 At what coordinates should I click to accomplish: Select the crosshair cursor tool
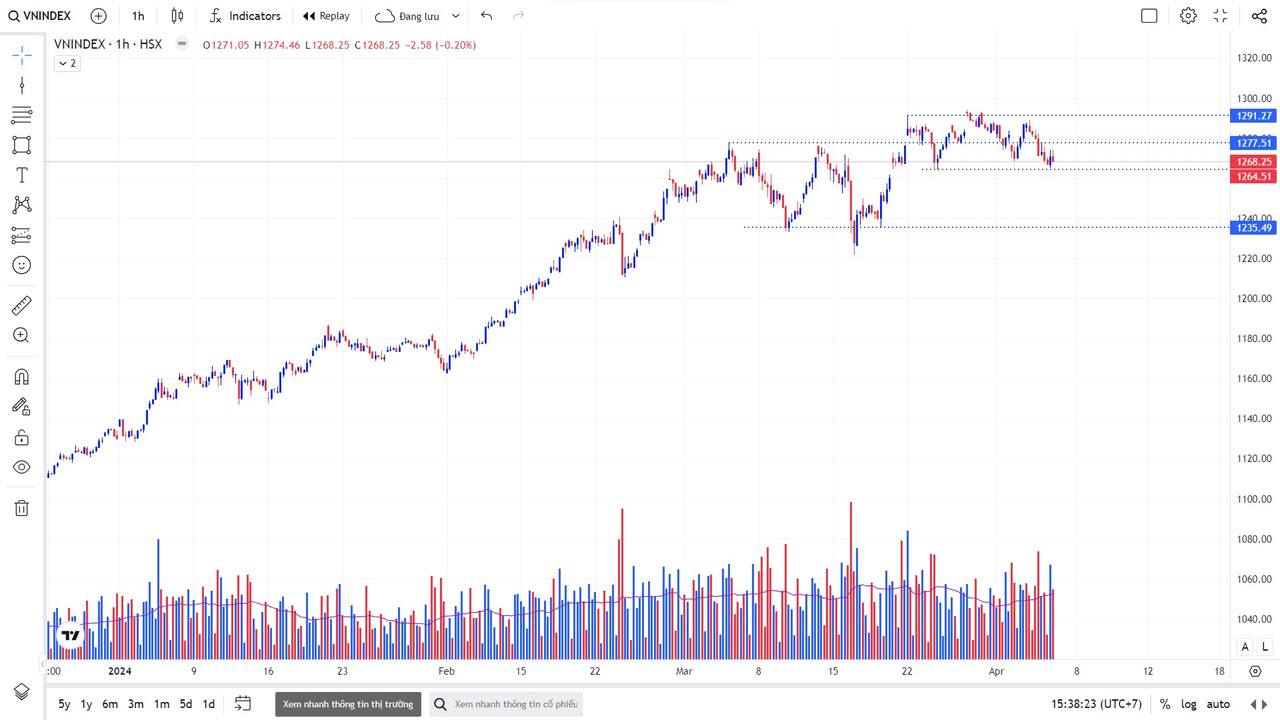click(22, 55)
